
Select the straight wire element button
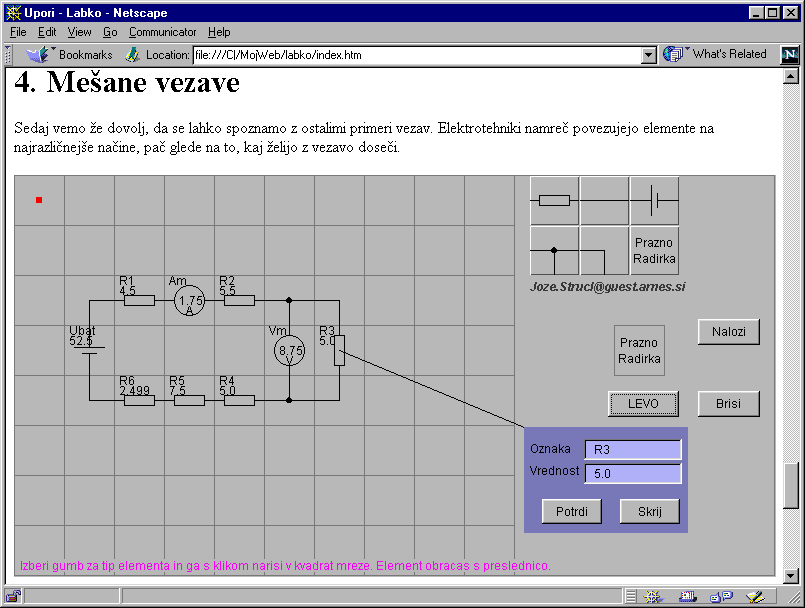[604, 200]
